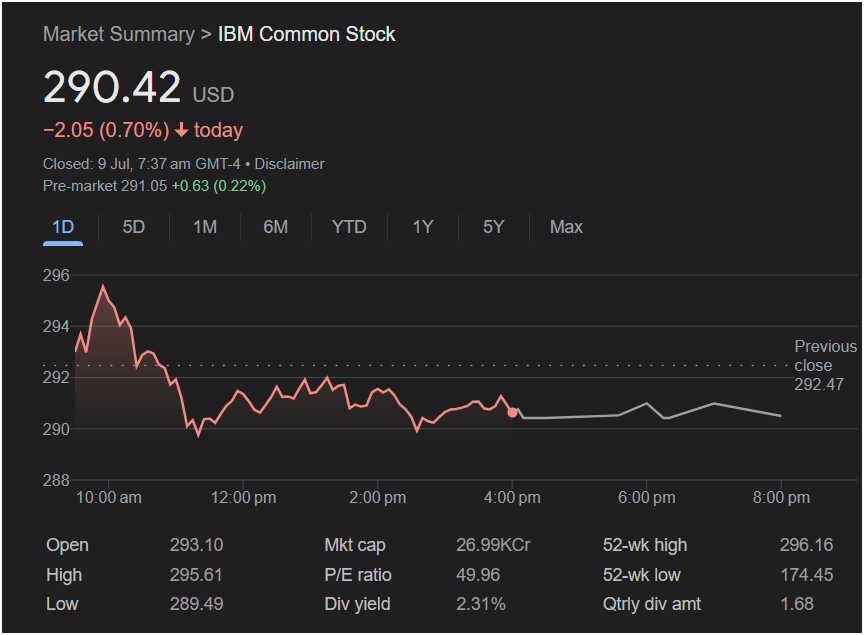Click the 52-wk low value 174.45

coord(807,575)
